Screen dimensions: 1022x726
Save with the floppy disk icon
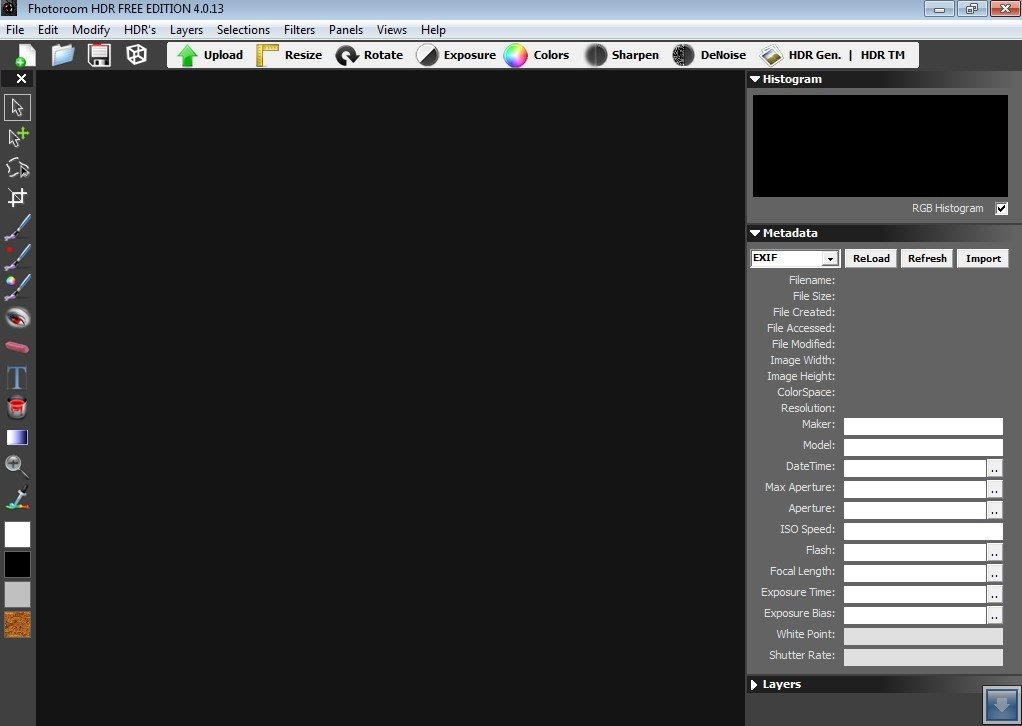point(99,55)
